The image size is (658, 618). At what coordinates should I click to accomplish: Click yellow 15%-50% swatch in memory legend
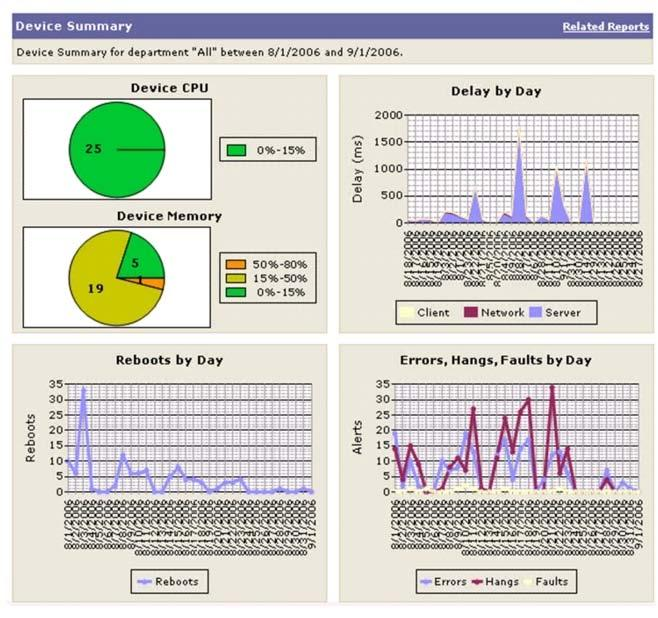tap(237, 277)
